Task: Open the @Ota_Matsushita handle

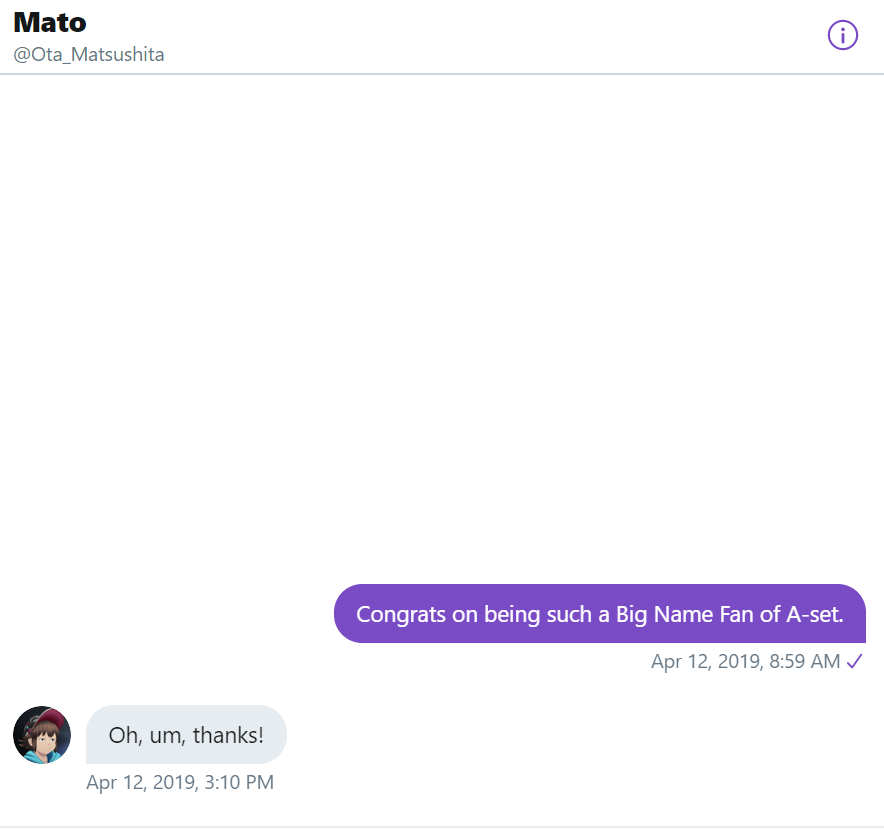Action: 89,55
